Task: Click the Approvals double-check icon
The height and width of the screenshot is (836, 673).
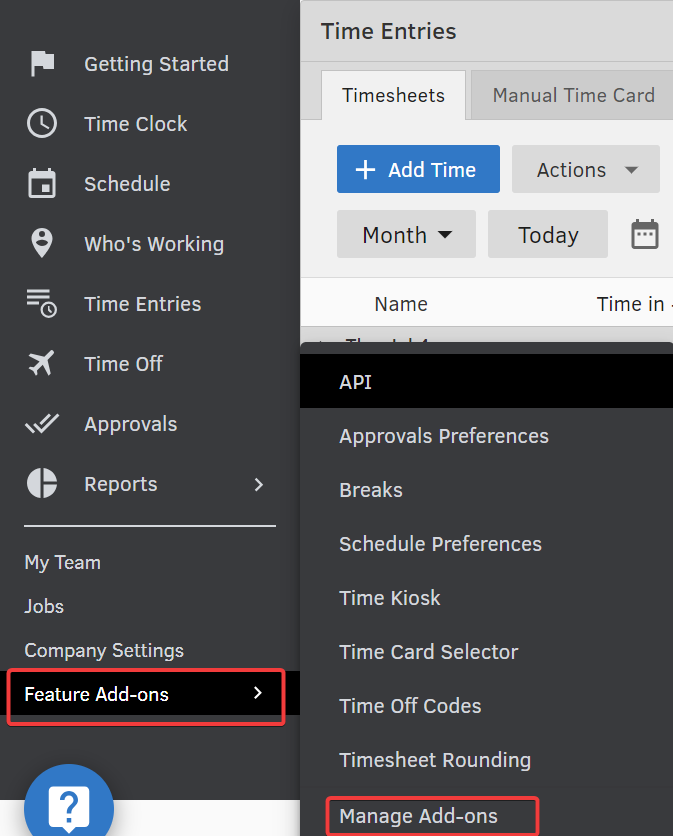Action: coord(42,424)
